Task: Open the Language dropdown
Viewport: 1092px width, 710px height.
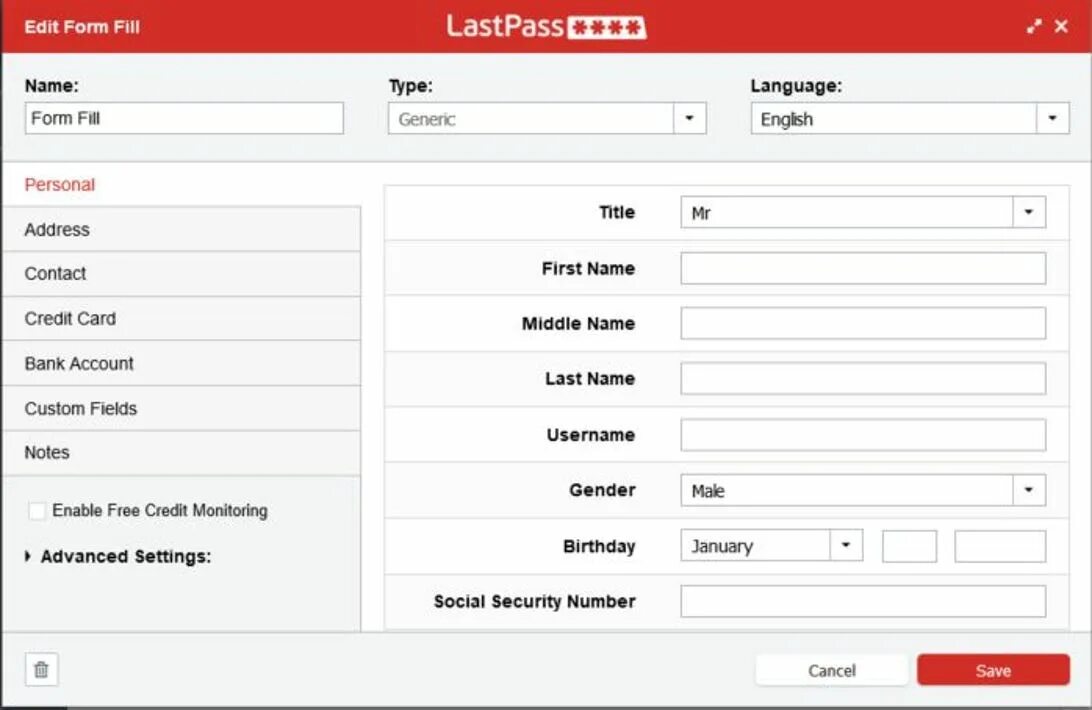Action: (x=910, y=118)
